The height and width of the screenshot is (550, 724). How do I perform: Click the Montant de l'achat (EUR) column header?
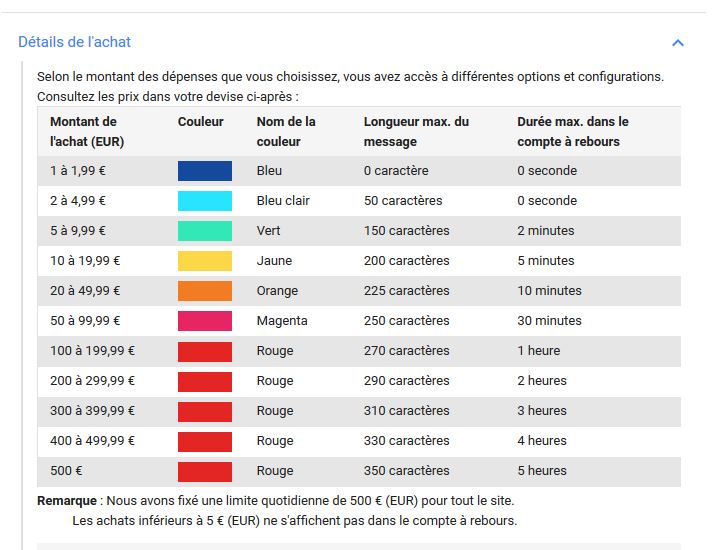click(x=87, y=132)
